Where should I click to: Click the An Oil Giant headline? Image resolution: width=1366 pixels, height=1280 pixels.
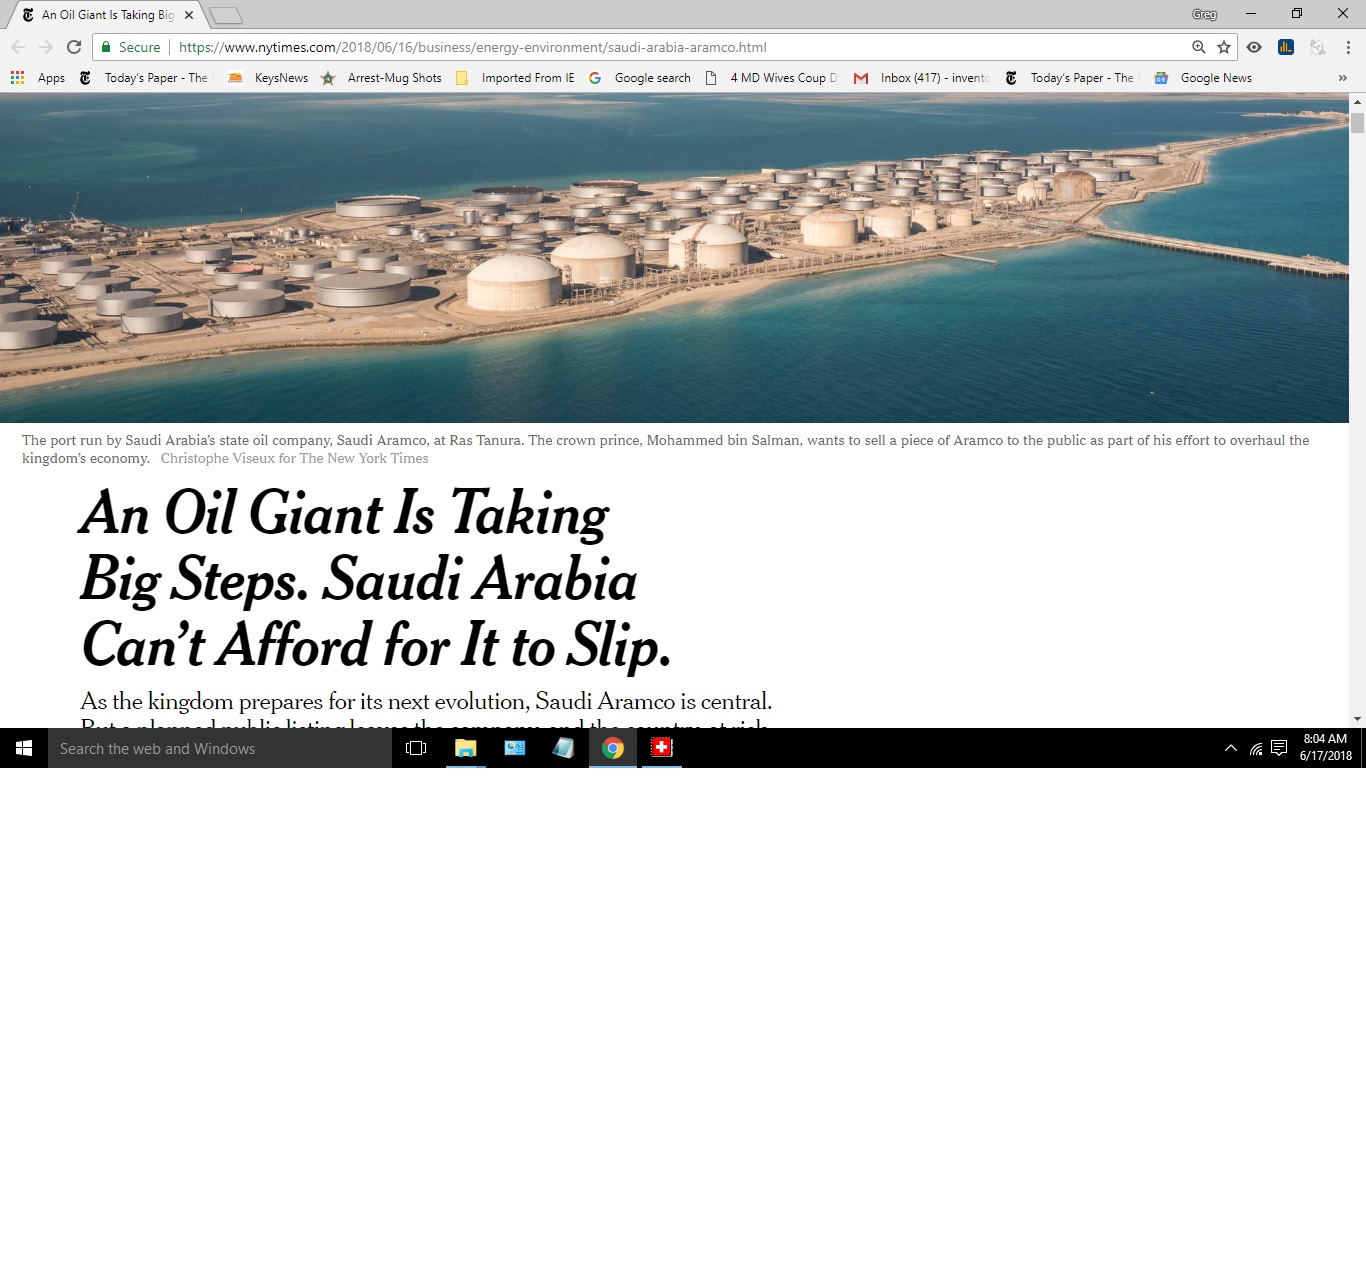375,578
